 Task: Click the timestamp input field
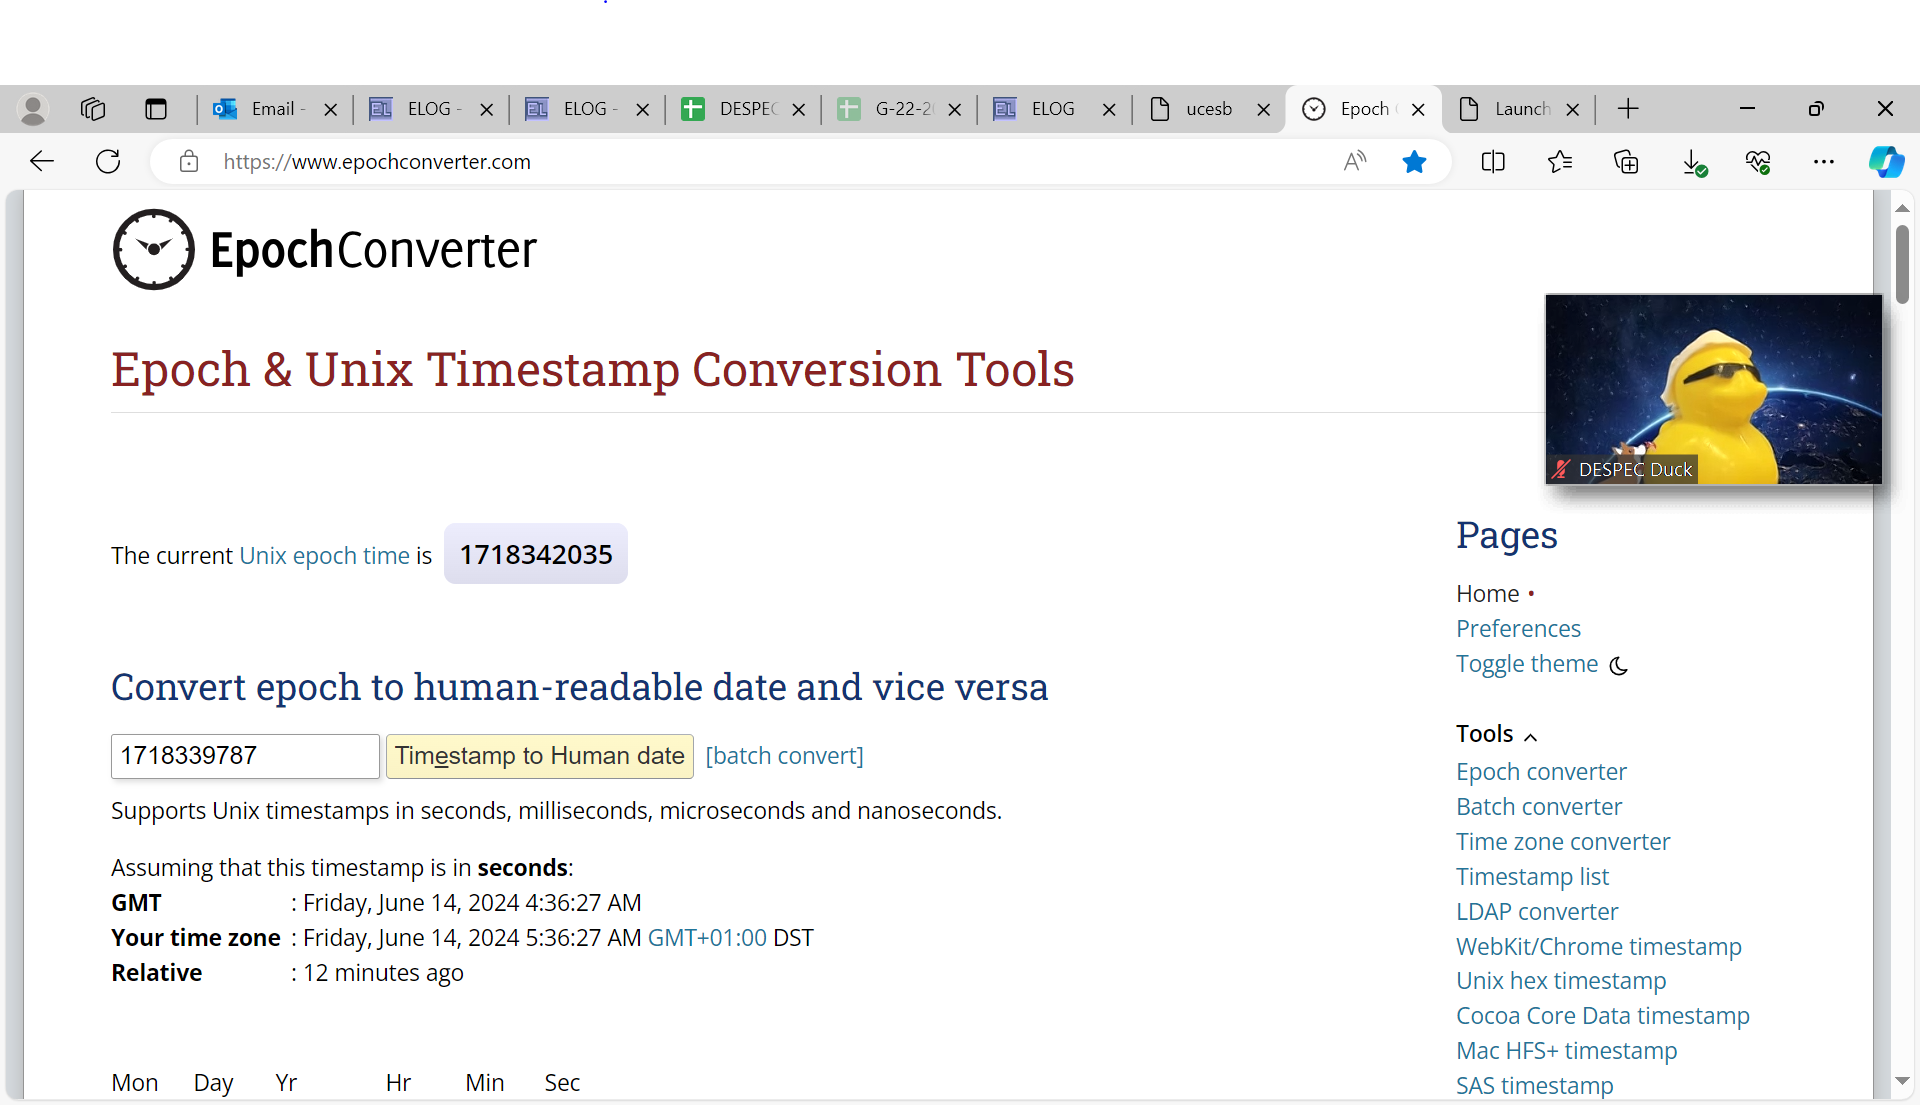[x=245, y=756]
